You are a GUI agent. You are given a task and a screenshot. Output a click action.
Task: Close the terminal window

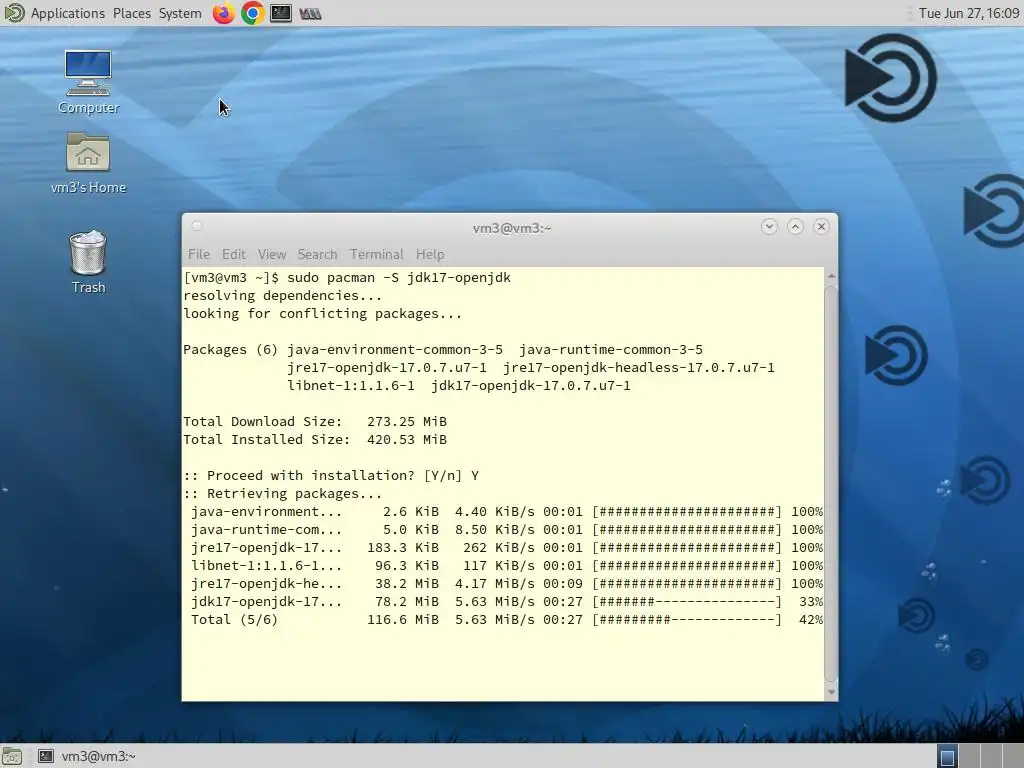(822, 227)
